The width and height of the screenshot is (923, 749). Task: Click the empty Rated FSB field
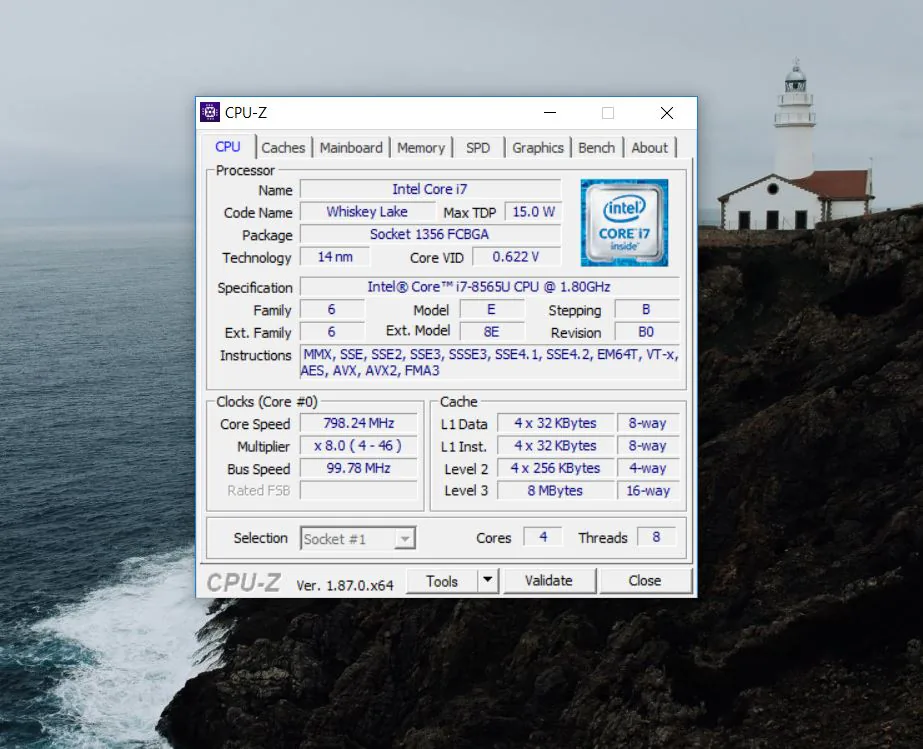358,491
